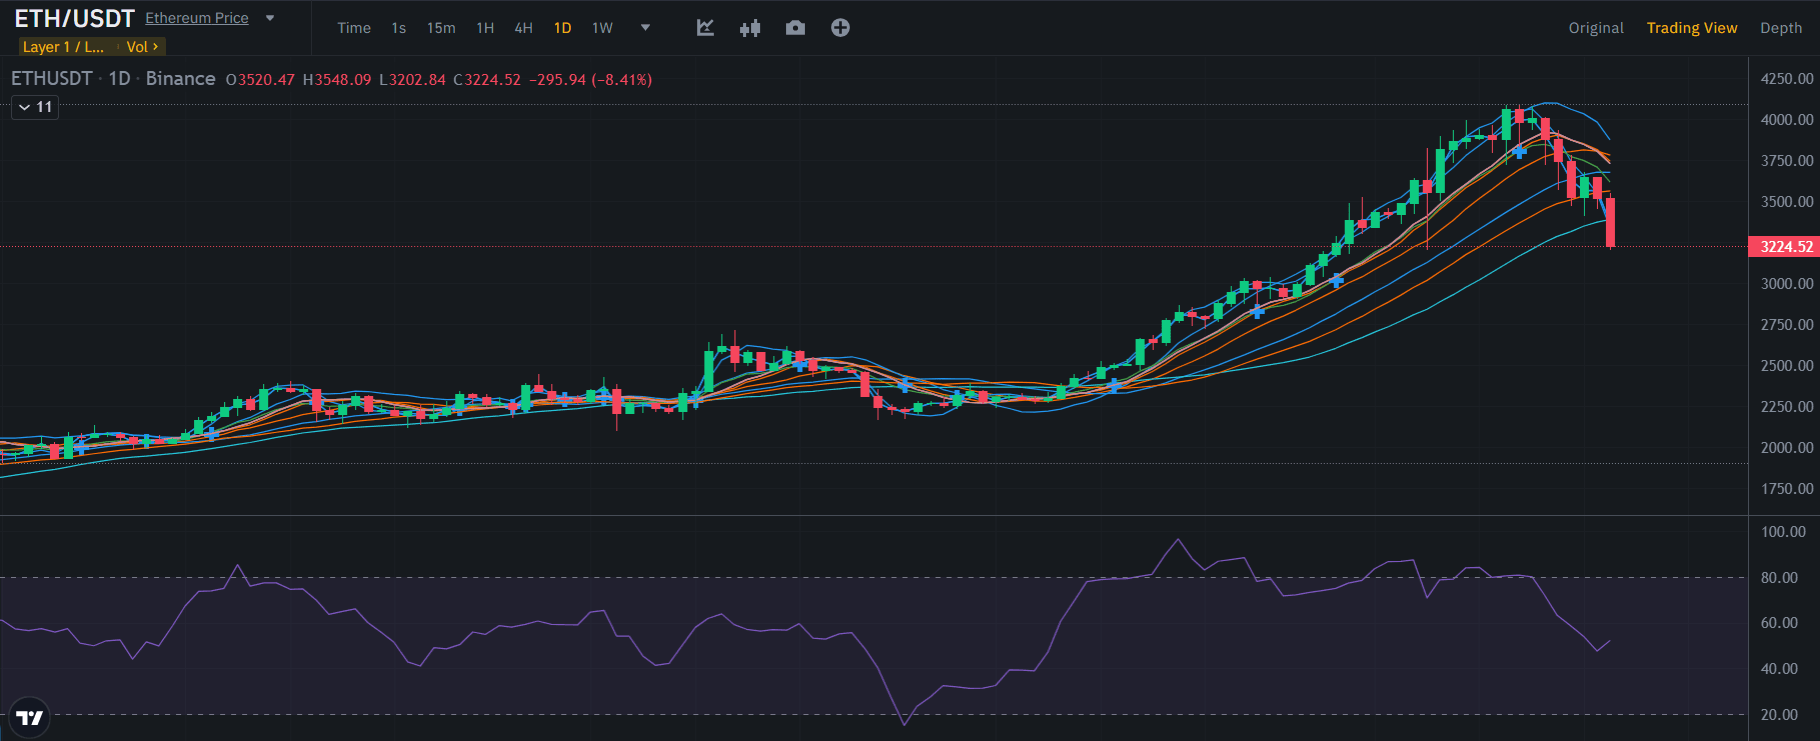The image size is (1820, 741).
Task: Click the Layer 1 category tag
Action: tap(63, 47)
